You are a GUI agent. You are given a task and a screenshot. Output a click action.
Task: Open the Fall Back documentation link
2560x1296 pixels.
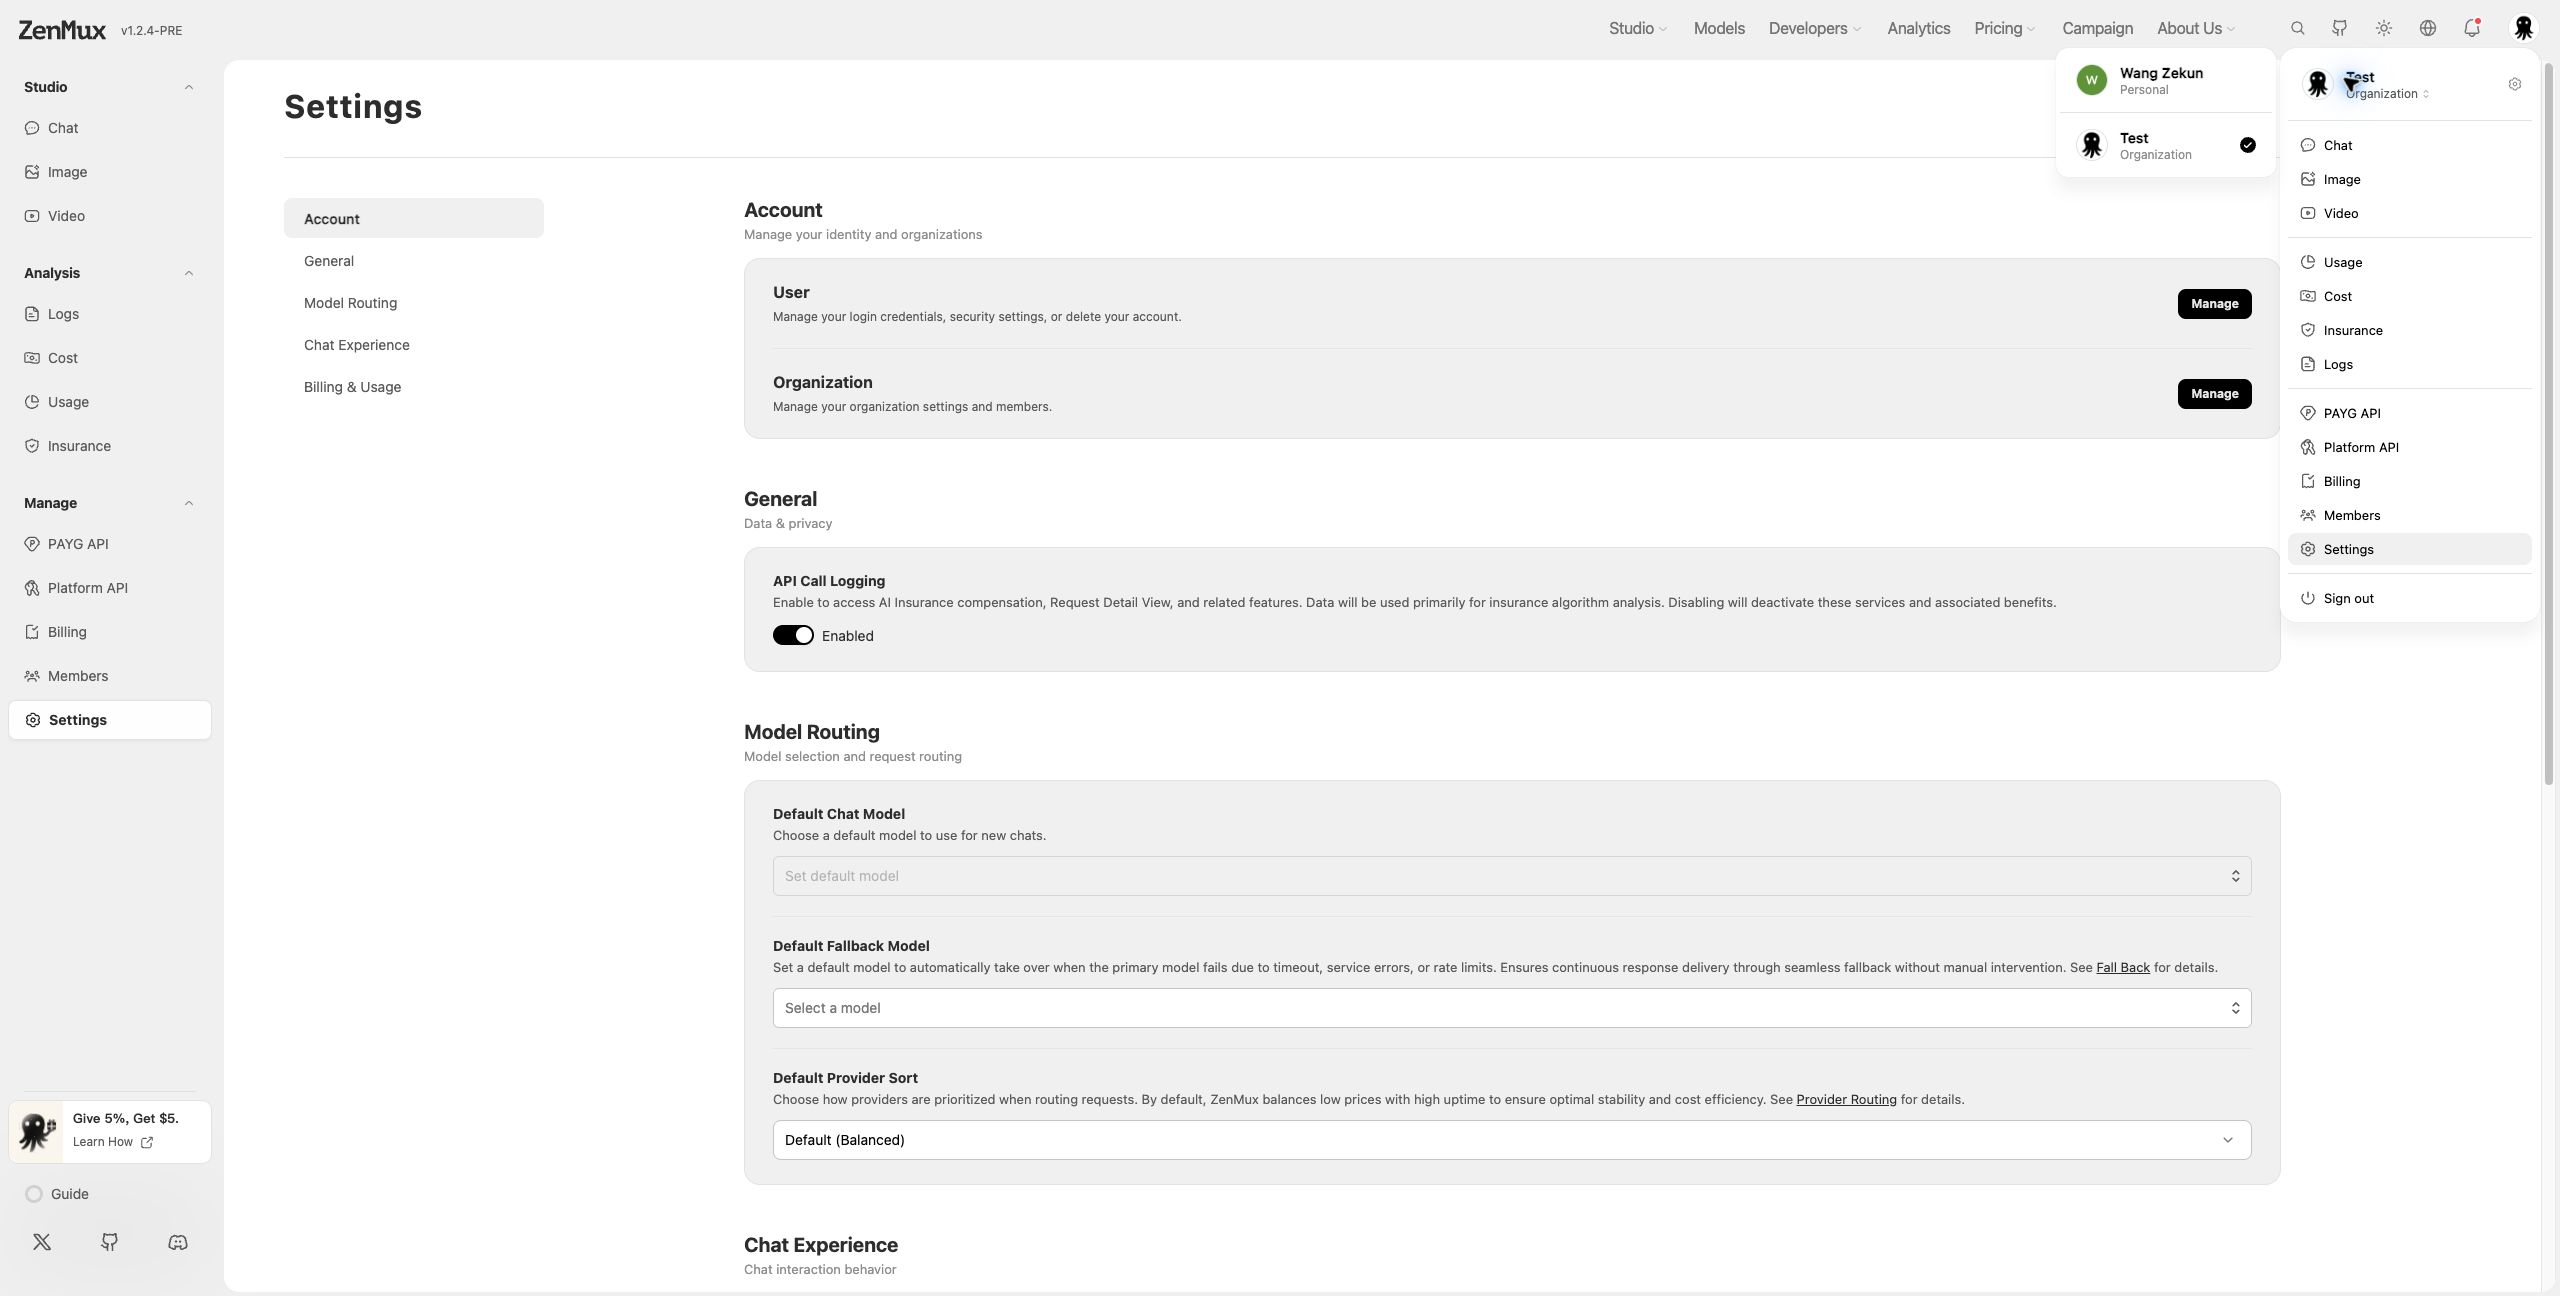2122,968
